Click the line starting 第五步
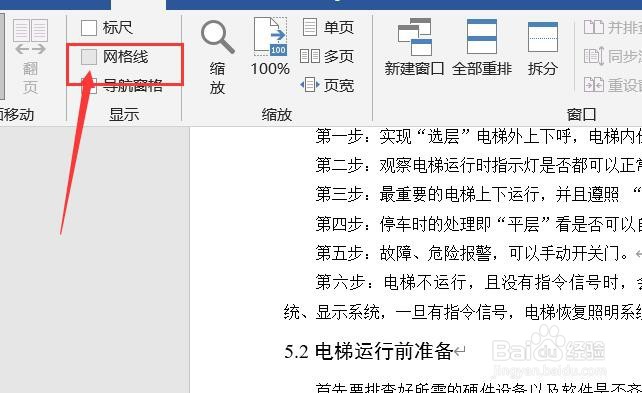This screenshot has height=393, width=642. 478,253
